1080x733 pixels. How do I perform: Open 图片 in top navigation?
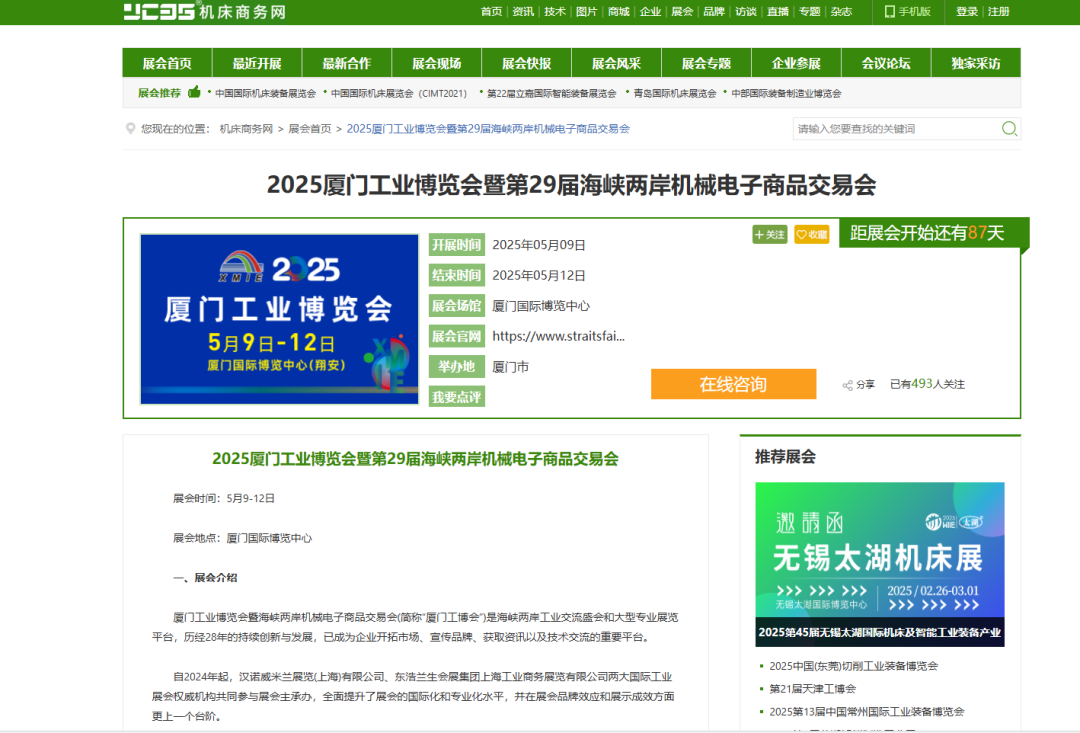(586, 12)
